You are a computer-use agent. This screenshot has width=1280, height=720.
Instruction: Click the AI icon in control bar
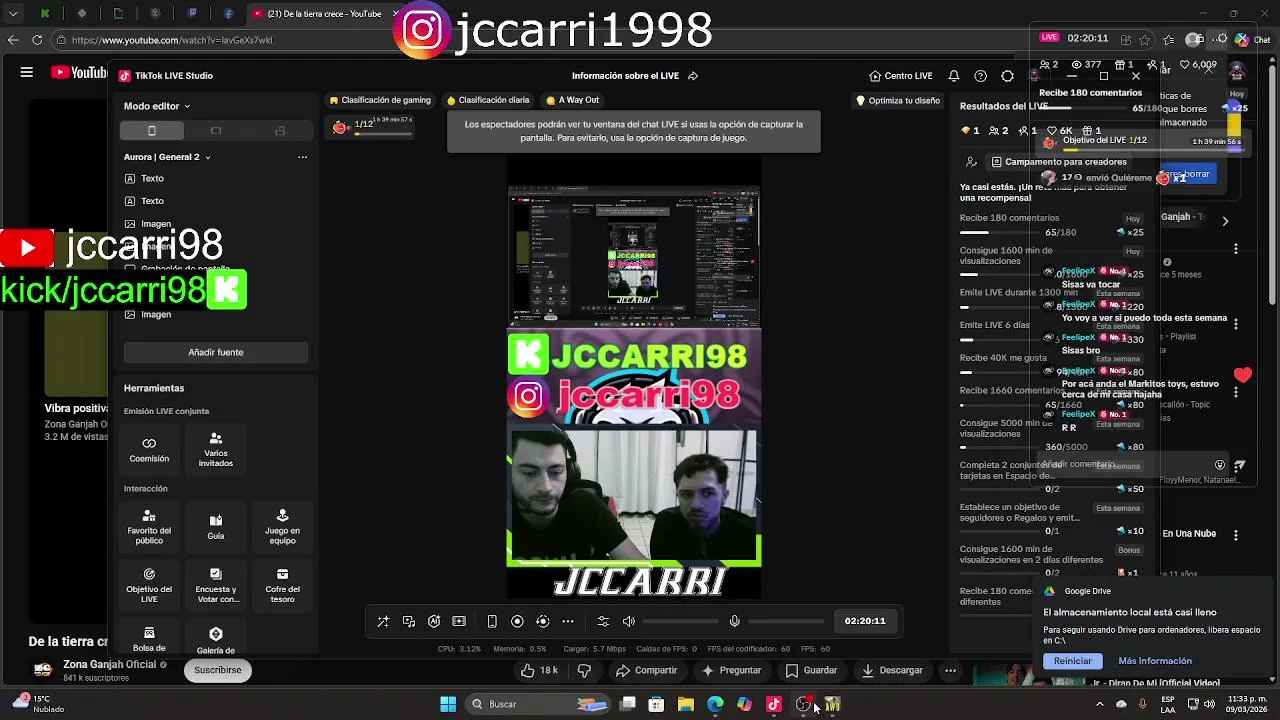pyautogui.click(x=434, y=621)
